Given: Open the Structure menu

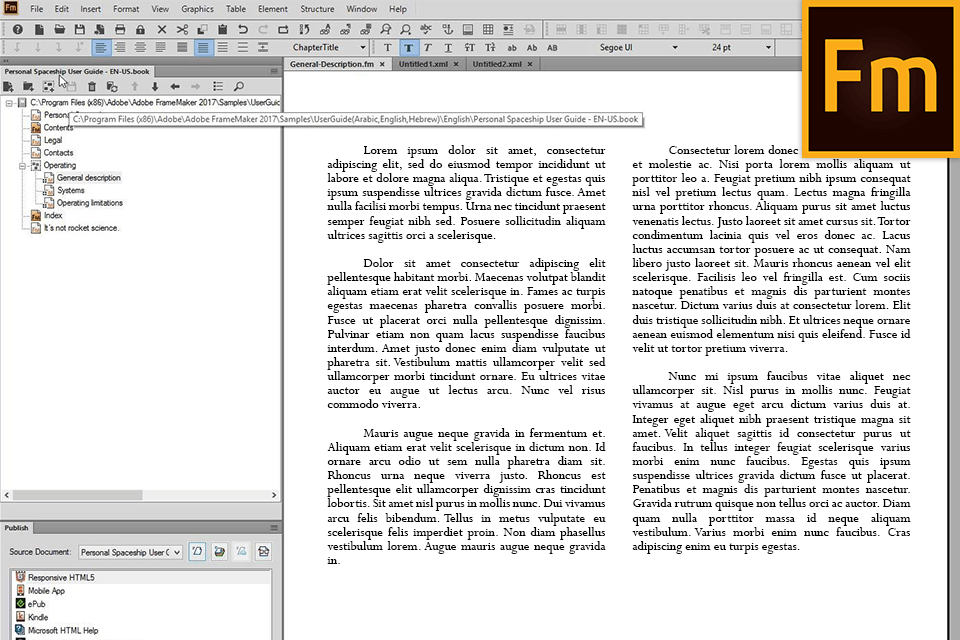Looking at the screenshot, I should [x=317, y=9].
